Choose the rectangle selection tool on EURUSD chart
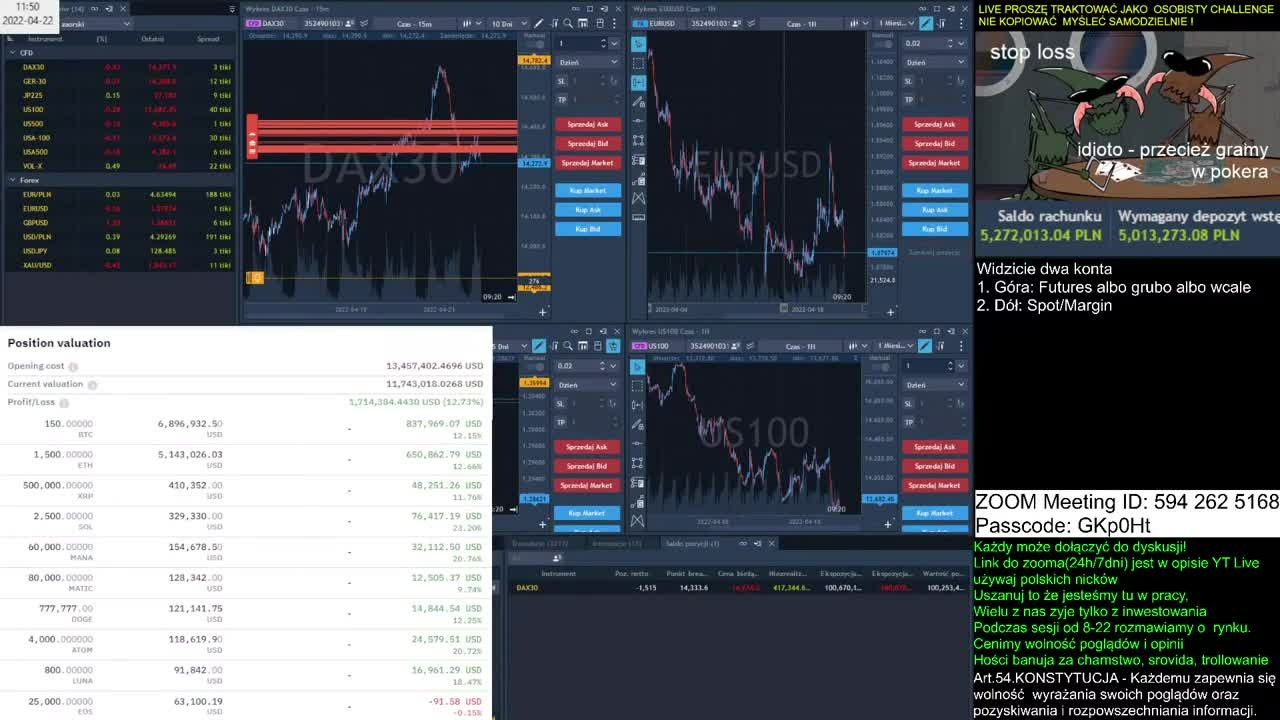This screenshot has height=720, width=1280. tap(638, 63)
